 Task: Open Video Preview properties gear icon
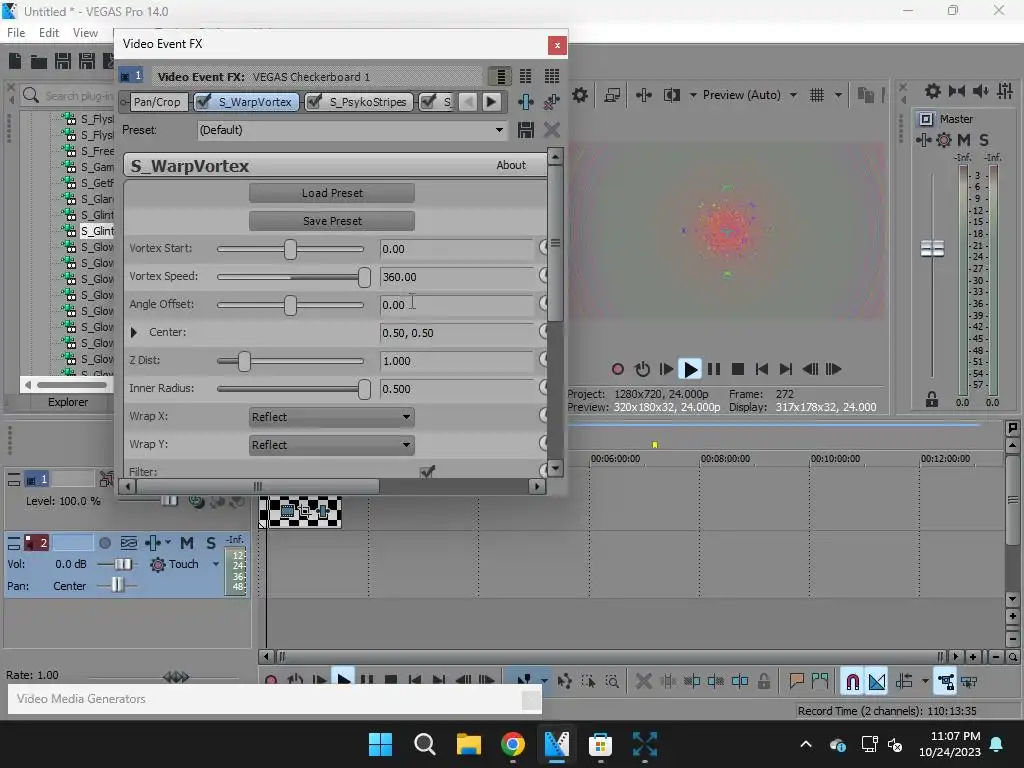[x=579, y=95]
